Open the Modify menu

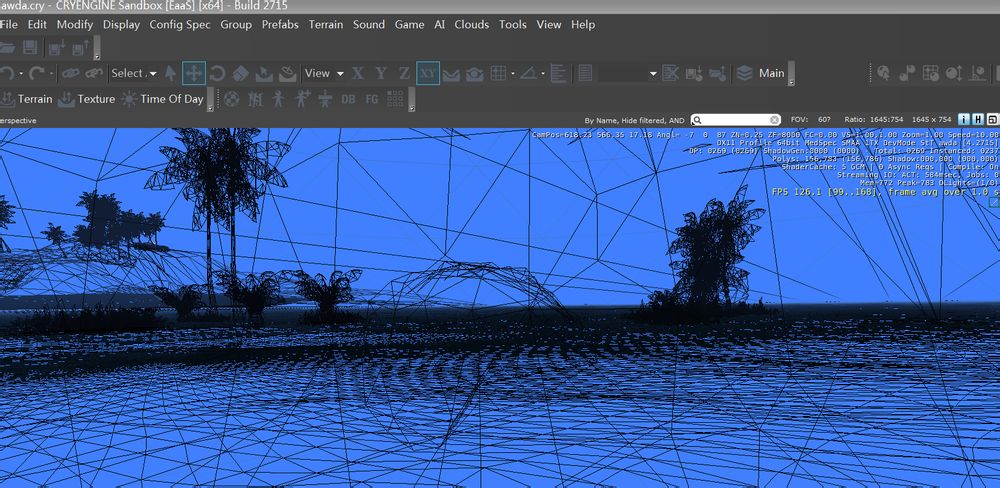click(75, 24)
